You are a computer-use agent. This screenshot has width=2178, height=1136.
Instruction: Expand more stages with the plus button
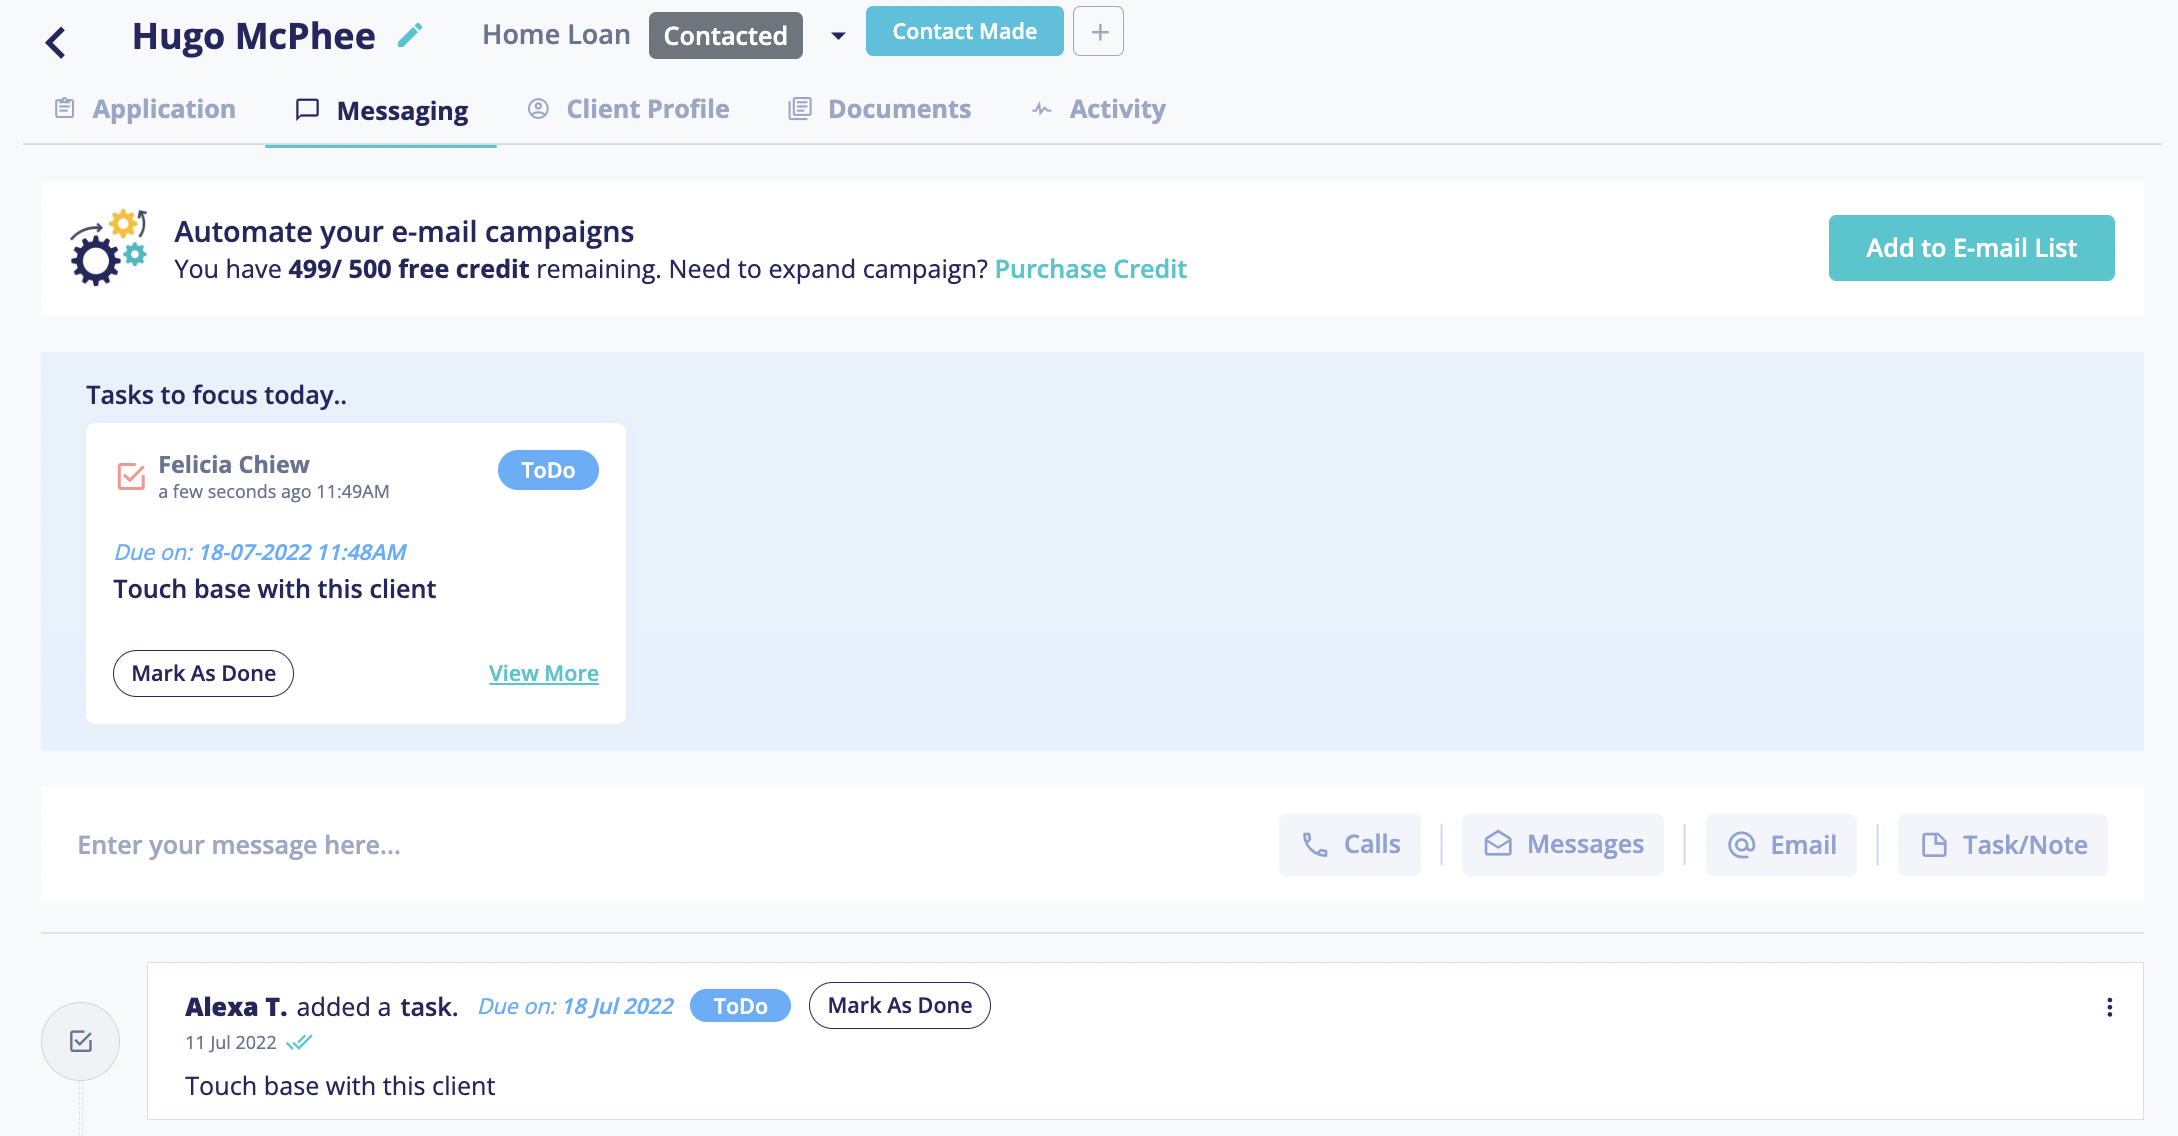coord(1098,31)
